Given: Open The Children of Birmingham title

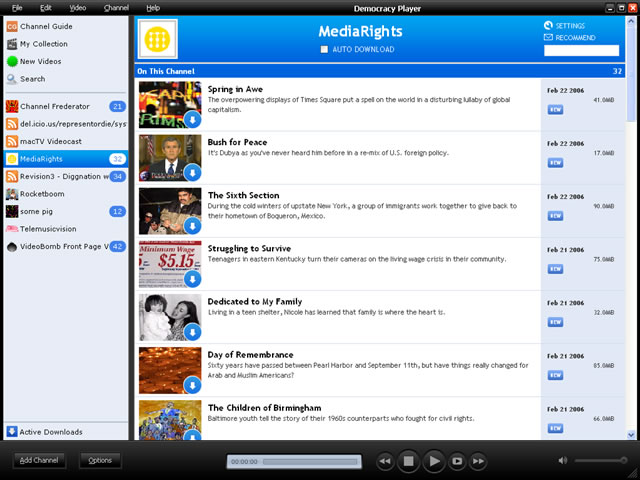Looking at the screenshot, I should pos(264,408).
